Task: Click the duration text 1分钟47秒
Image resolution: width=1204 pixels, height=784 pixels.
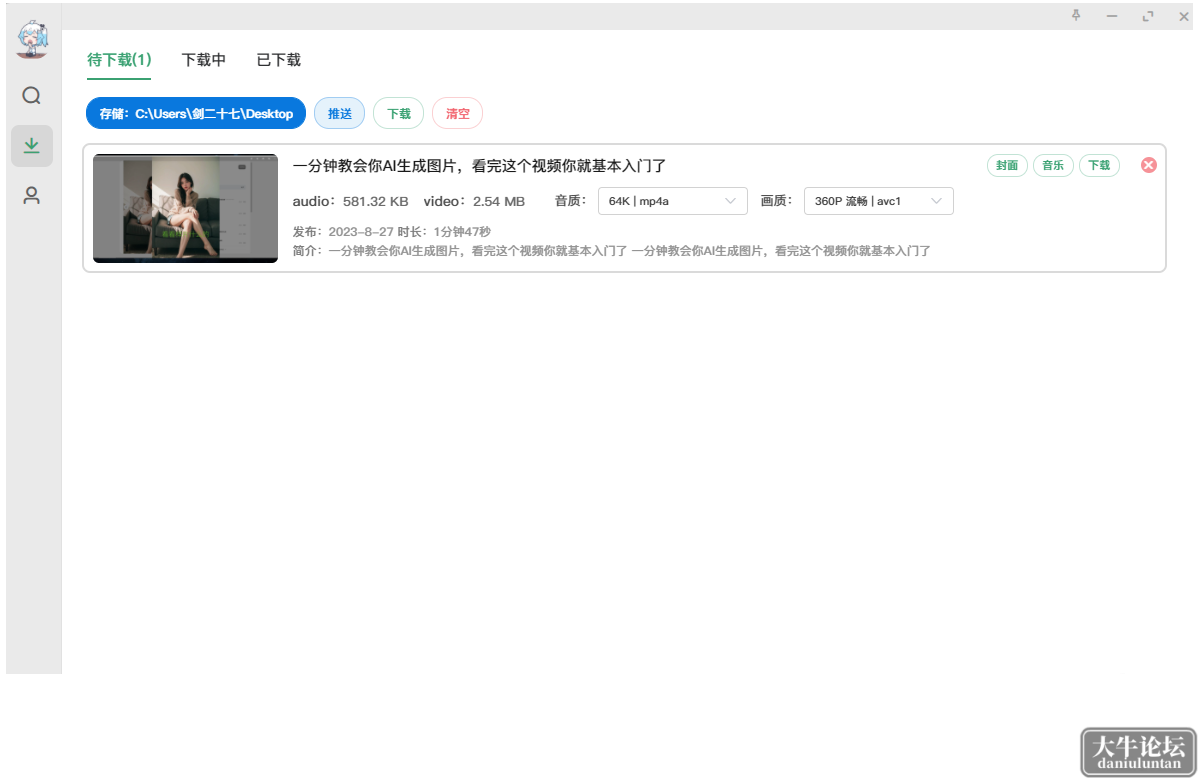Action: point(462,232)
